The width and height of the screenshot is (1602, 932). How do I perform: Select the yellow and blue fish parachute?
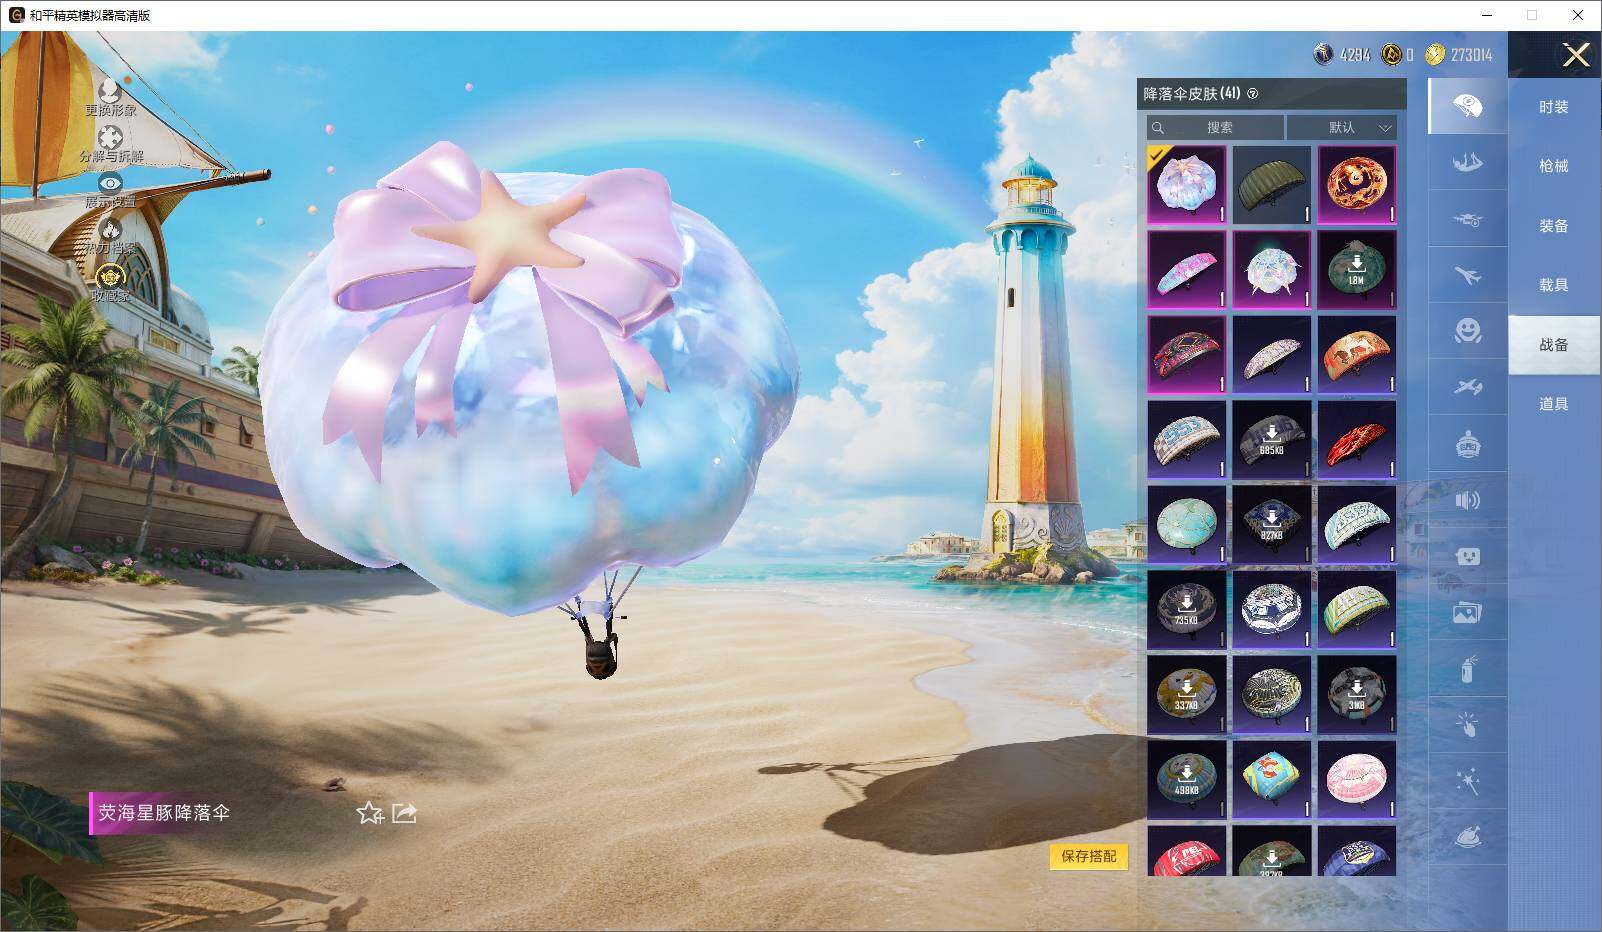(x=1272, y=780)
